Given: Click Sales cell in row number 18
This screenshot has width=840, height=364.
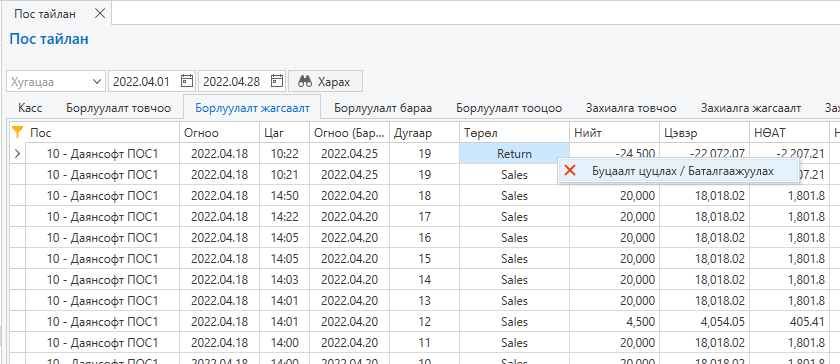Looking at the screenshot, I should (514, 196).
